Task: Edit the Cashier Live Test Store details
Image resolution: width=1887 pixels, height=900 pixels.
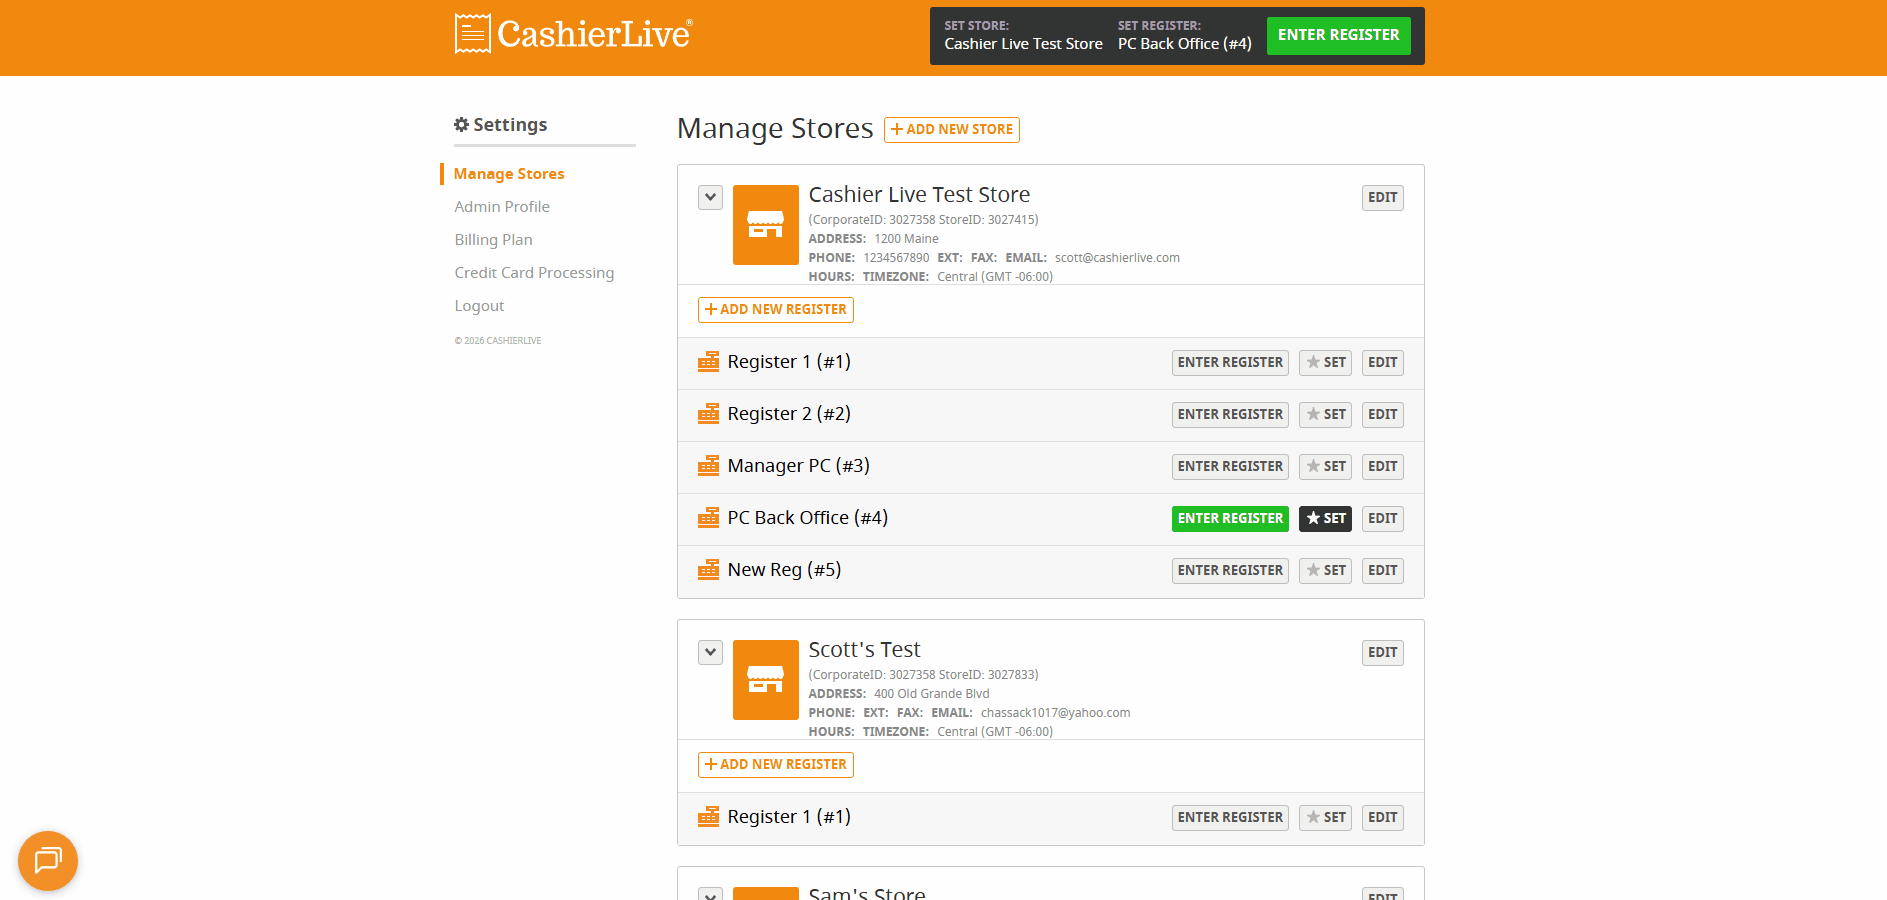Action: click(1383, 198)
